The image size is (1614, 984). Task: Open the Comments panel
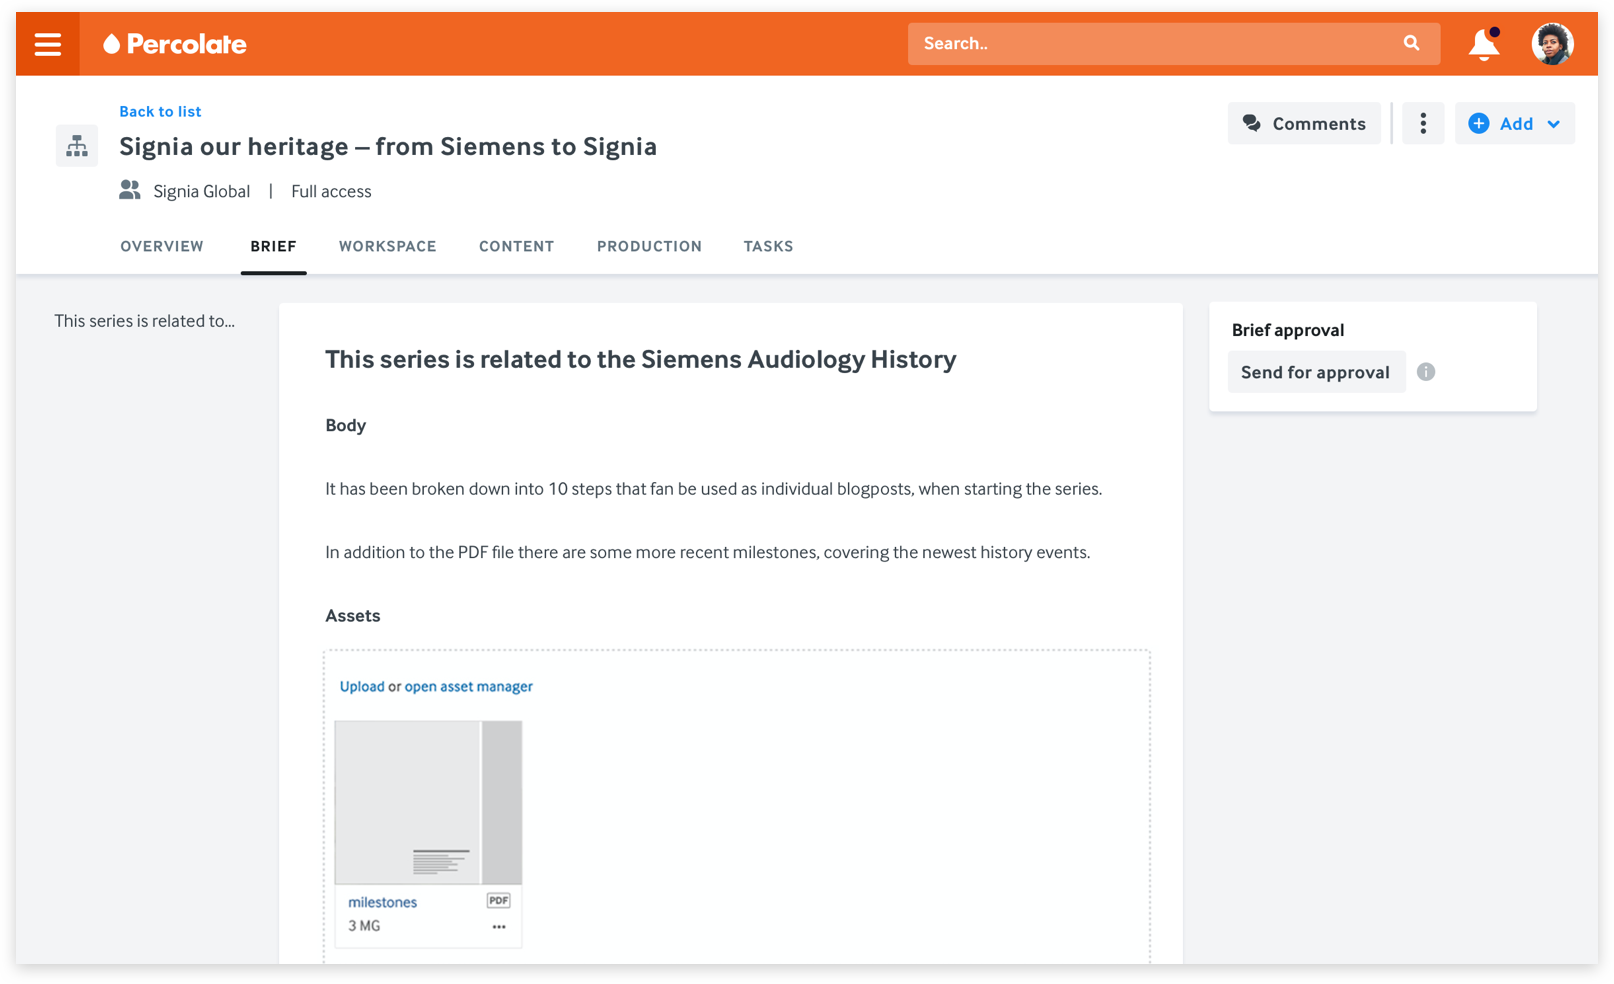(x=1304, y=123)
